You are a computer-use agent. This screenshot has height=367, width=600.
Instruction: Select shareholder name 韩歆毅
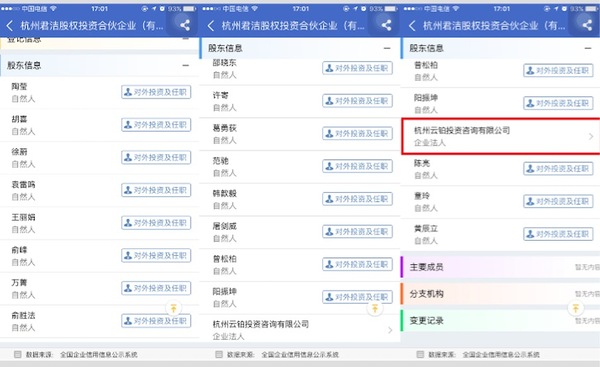(225, 193)
